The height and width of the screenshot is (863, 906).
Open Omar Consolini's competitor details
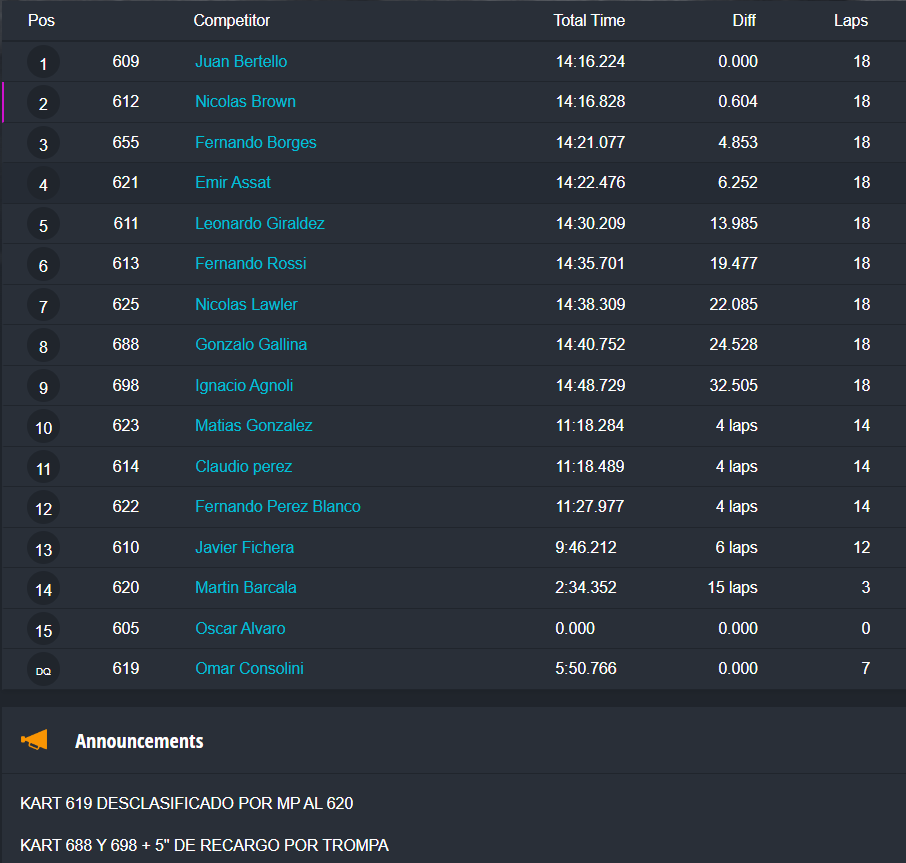[249, 668]
